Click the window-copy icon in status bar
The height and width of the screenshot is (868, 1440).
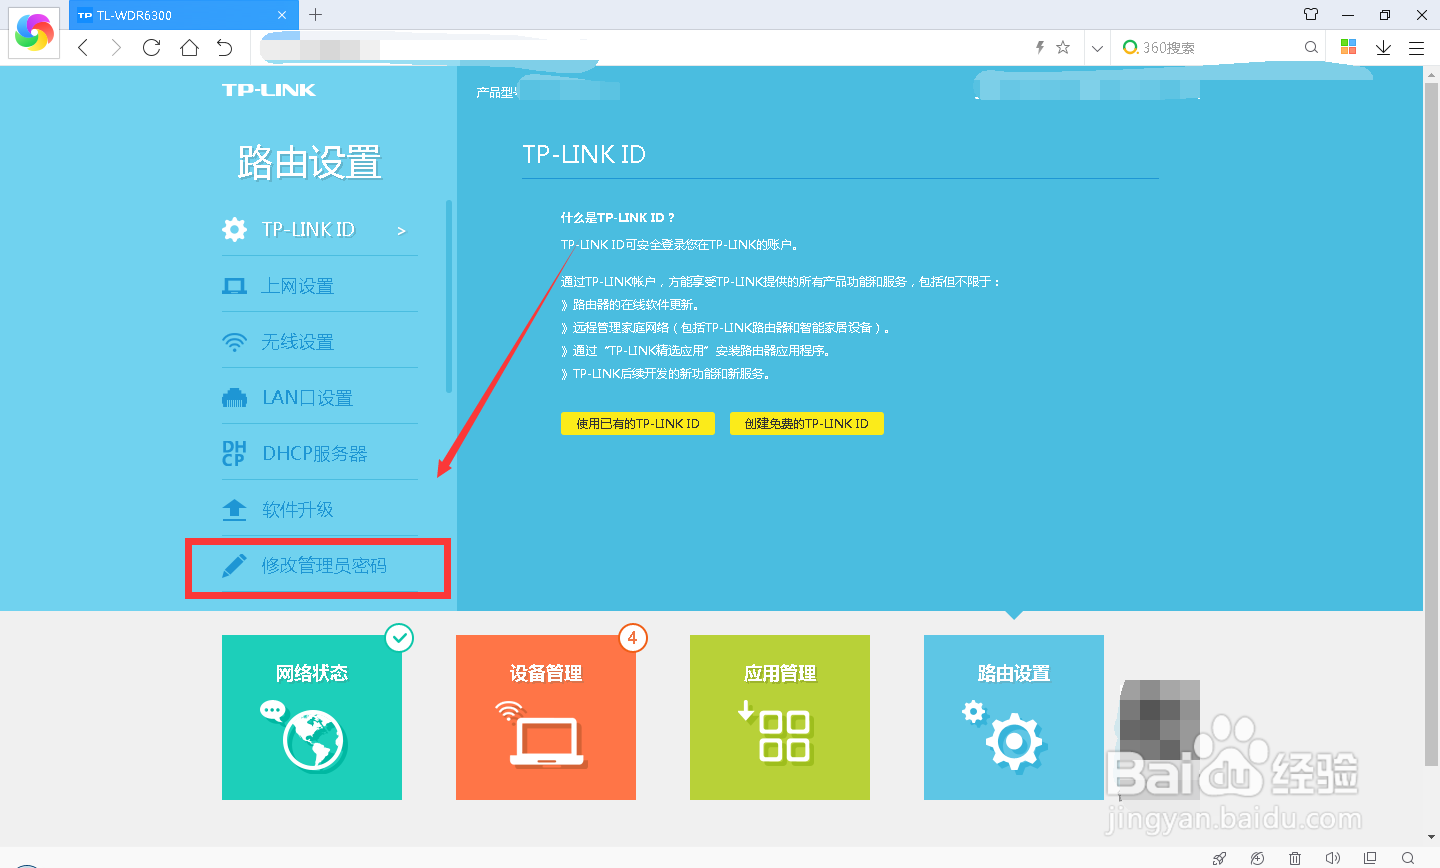click(x=1370, y=858)
